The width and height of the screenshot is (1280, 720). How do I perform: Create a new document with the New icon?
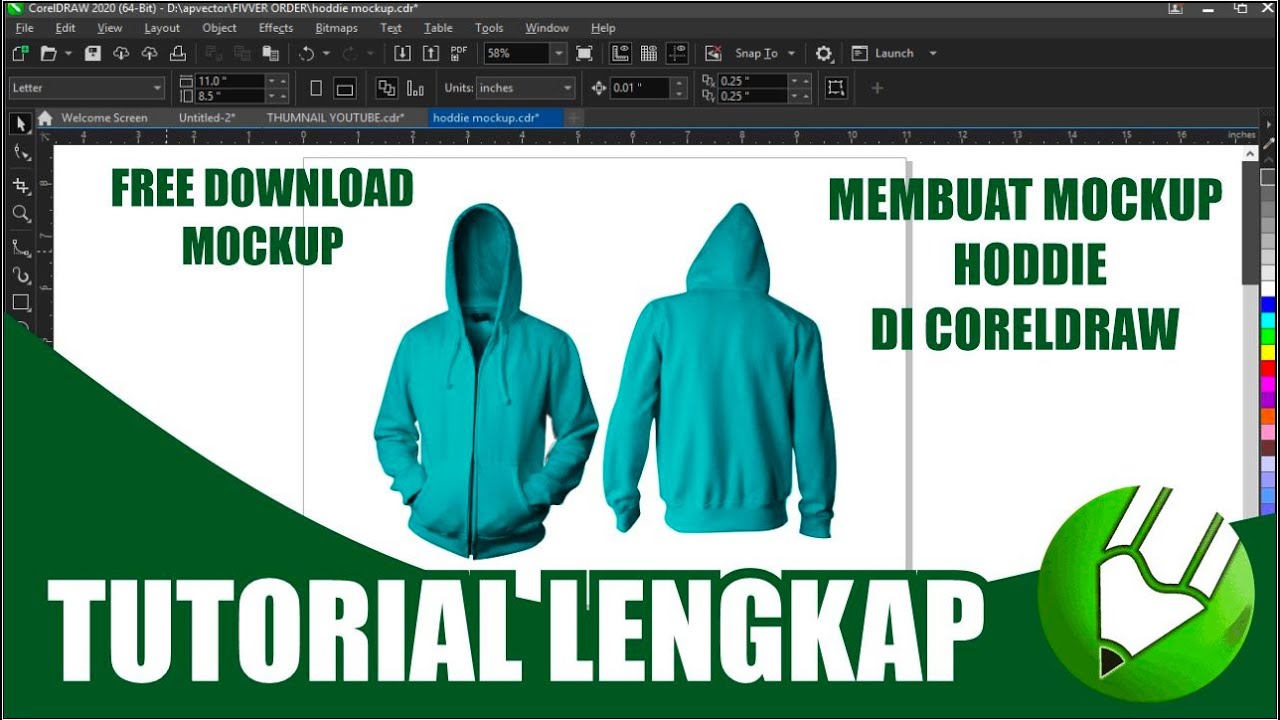pyautogui.click(x=20, y=53)
